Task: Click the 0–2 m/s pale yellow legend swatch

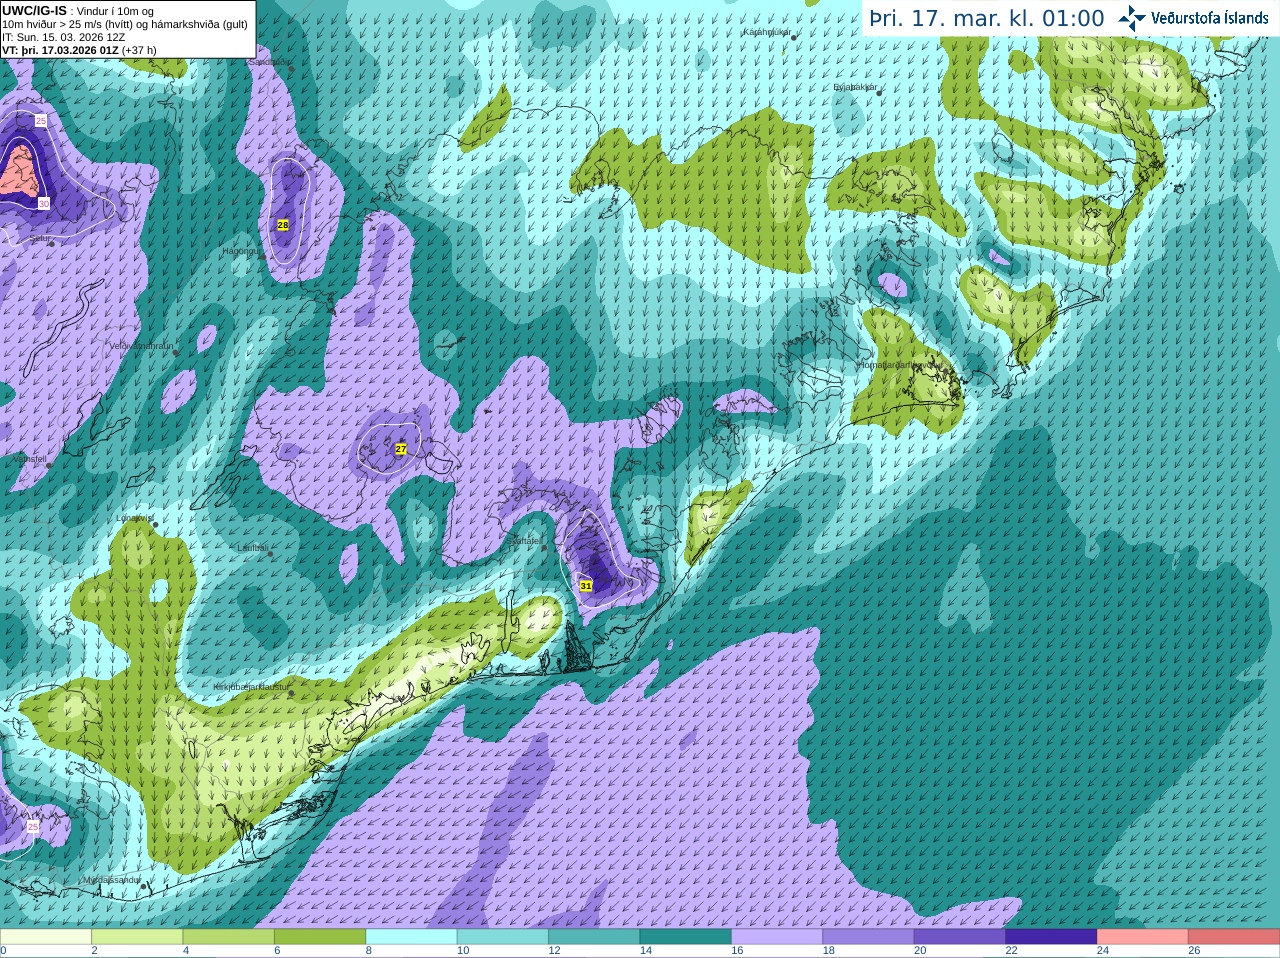Action: point(46,937)
